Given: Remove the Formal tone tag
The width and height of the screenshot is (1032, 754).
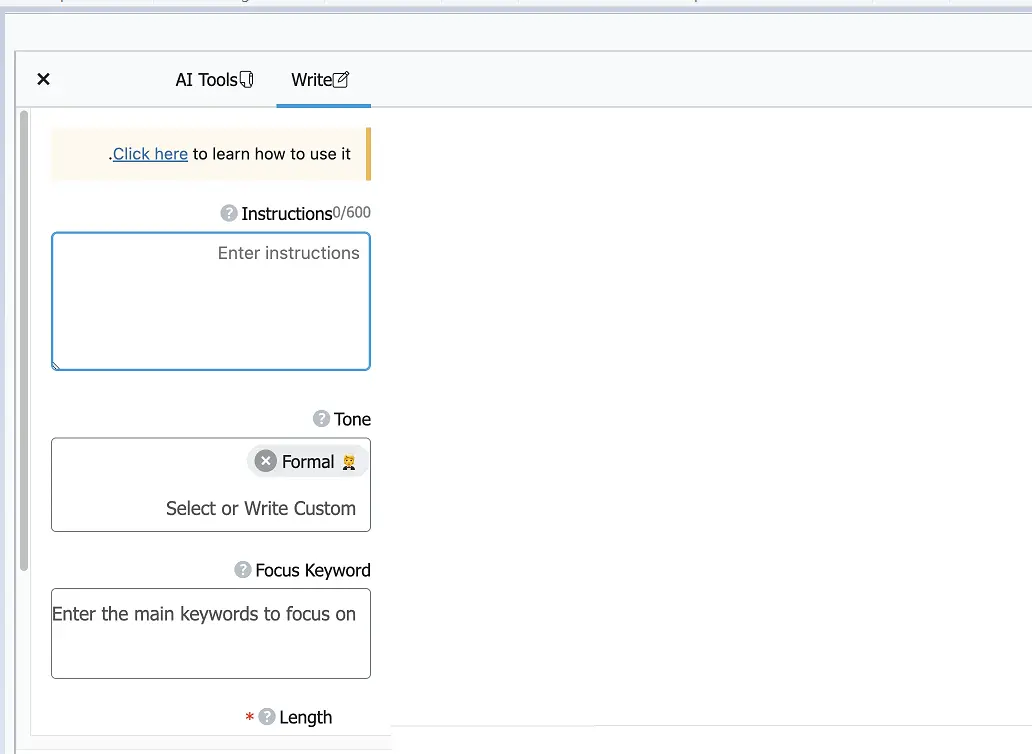Looking at the screenshot, I should pos(265,461).
